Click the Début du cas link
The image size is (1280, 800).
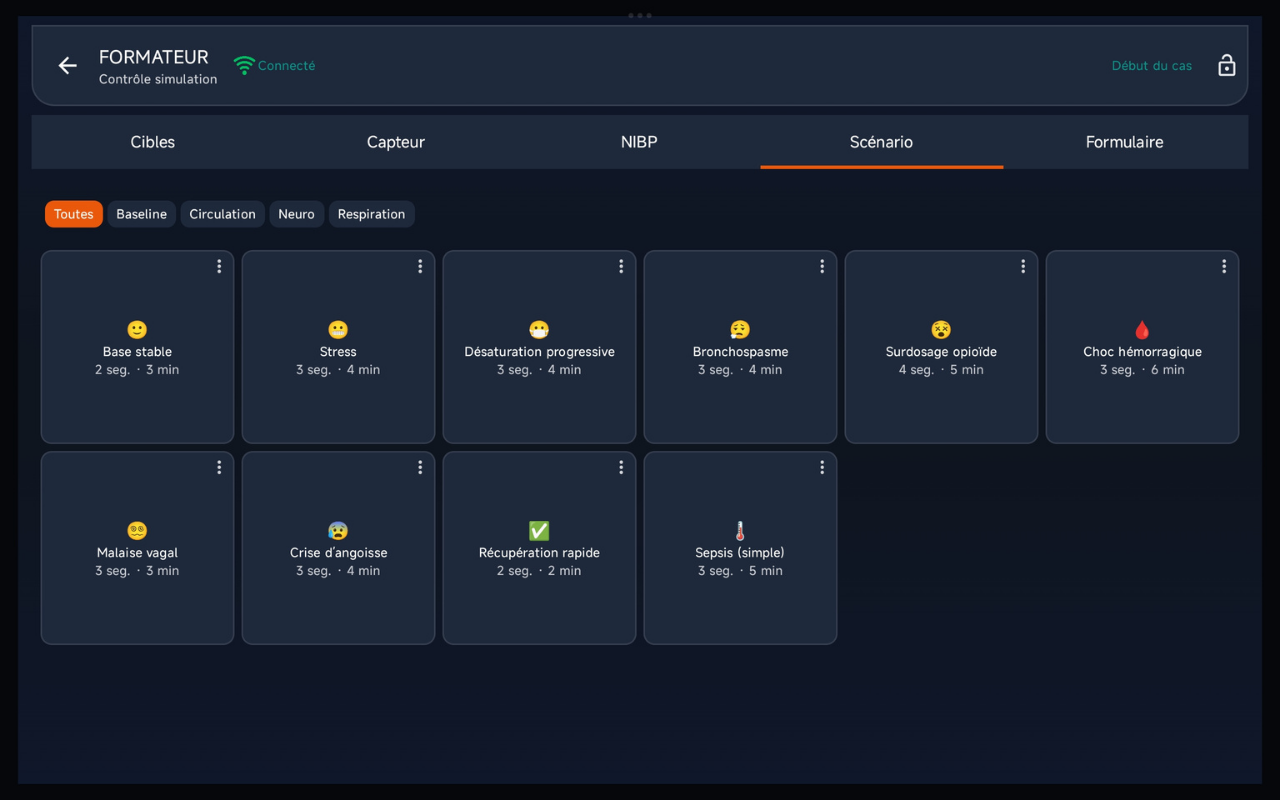pos(1151,66)
